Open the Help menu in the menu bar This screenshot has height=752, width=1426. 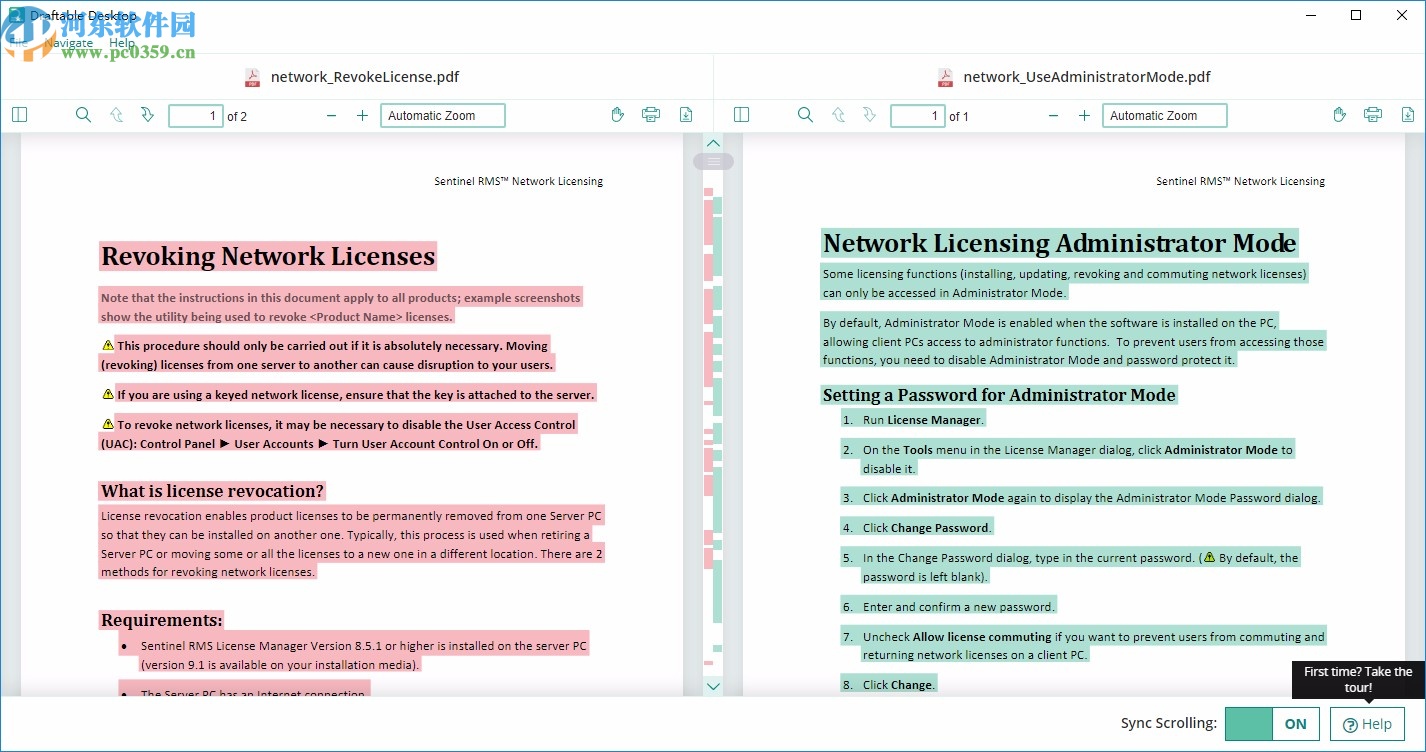pos(122,43)
